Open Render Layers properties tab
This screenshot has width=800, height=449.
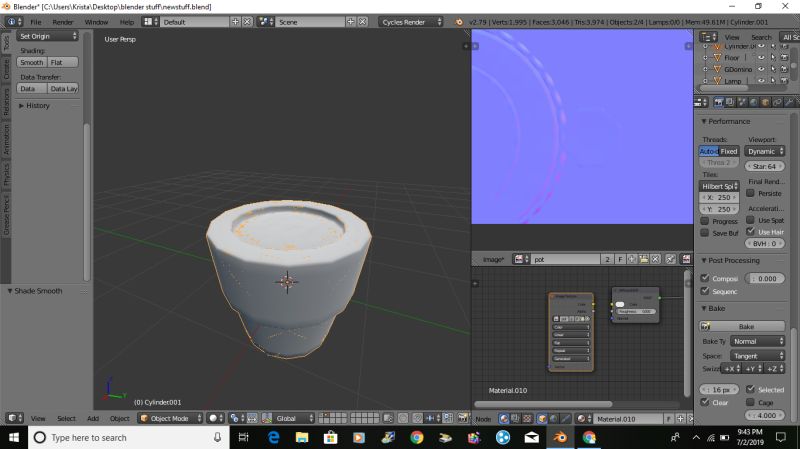tap(730, 102)
